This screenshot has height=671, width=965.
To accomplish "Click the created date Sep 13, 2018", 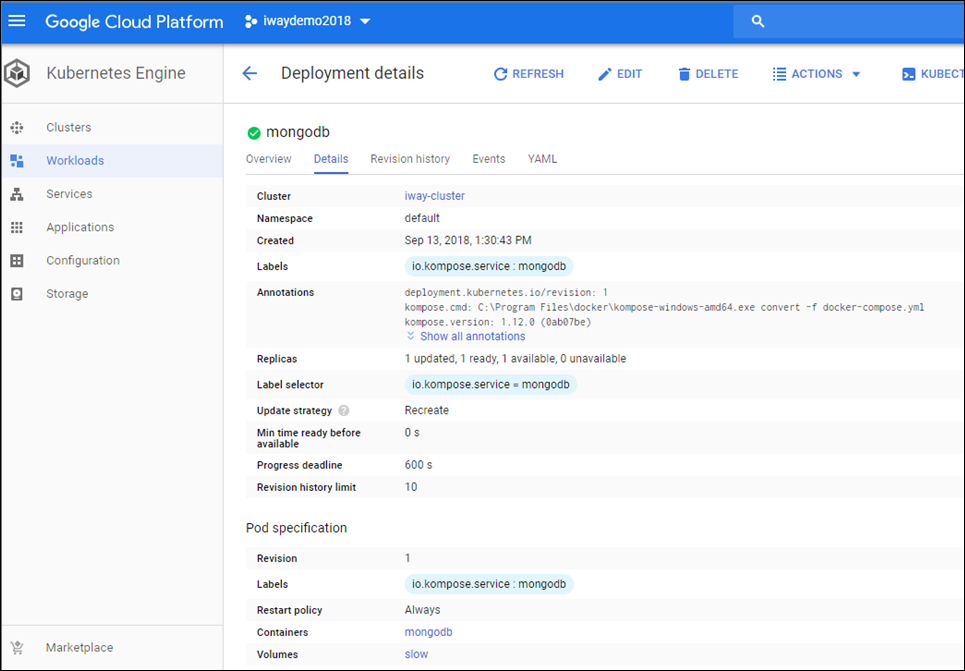I will point(468,240).
